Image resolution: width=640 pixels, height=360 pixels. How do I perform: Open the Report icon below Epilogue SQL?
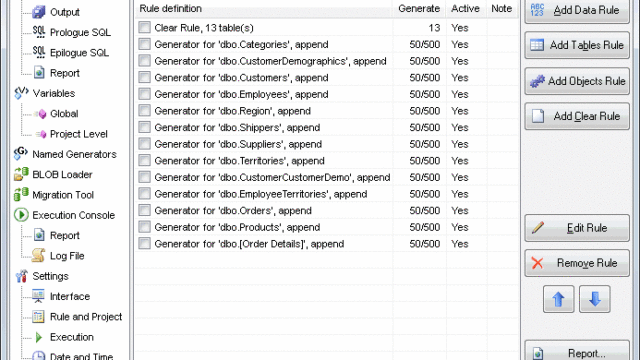click(x=39, y=73)
